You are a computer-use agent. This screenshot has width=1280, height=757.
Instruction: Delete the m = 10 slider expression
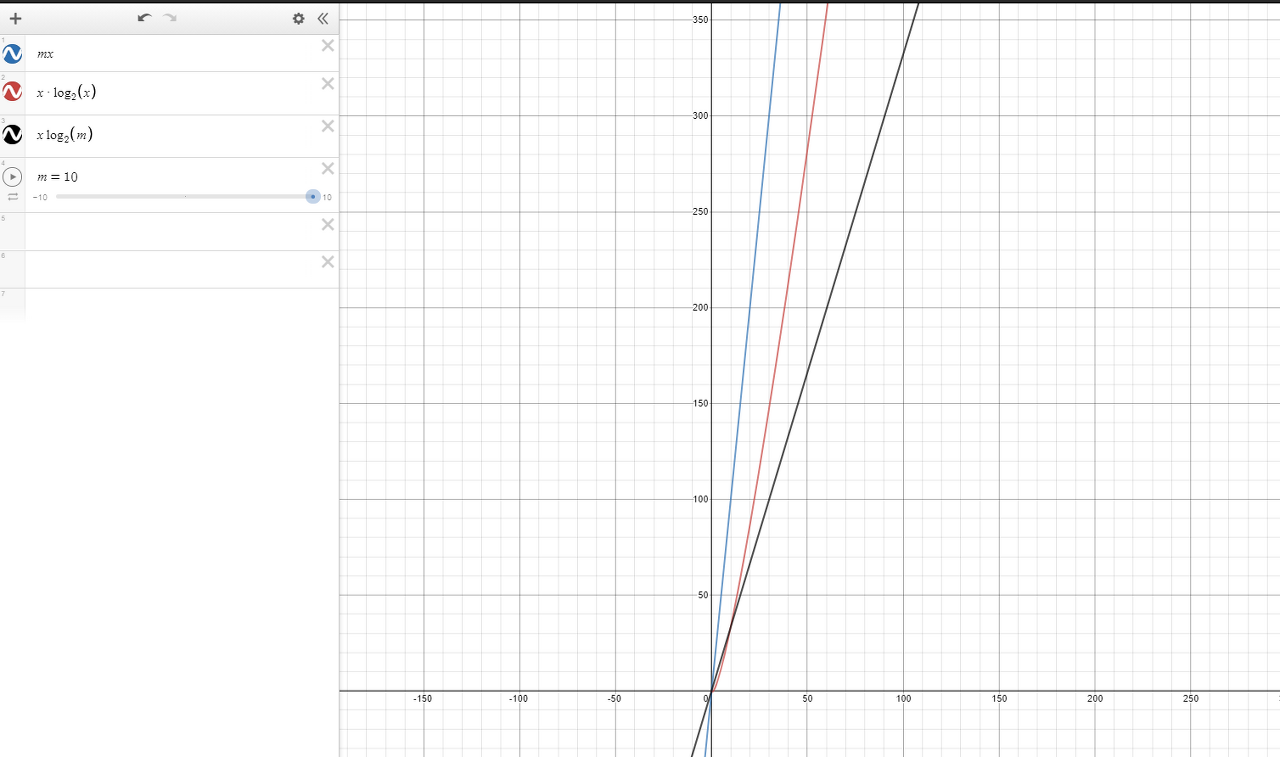(328, 168)
